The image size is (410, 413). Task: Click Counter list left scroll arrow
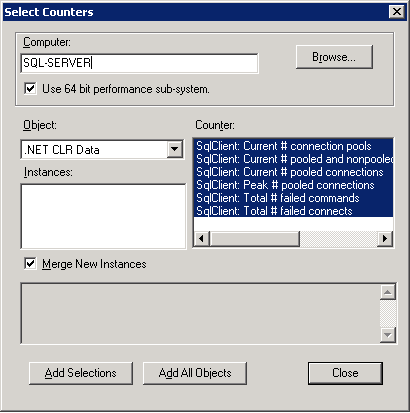(x=202, y=239)
